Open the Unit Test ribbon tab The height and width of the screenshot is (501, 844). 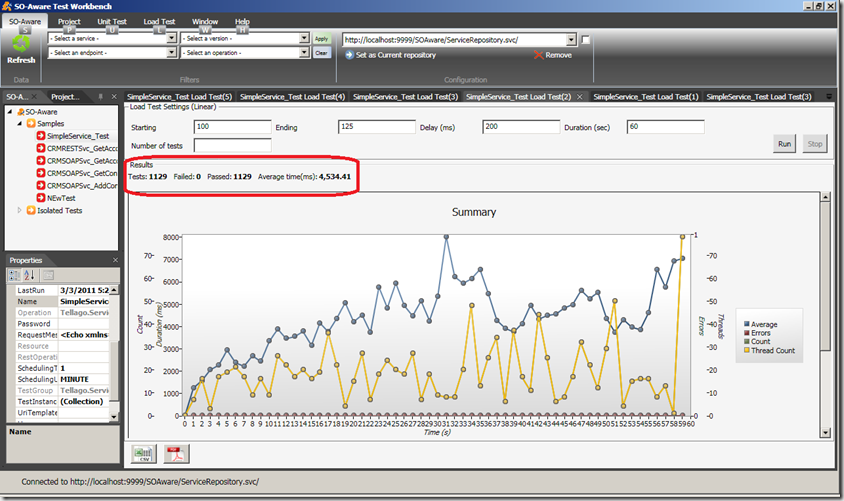tap(112, 22)
